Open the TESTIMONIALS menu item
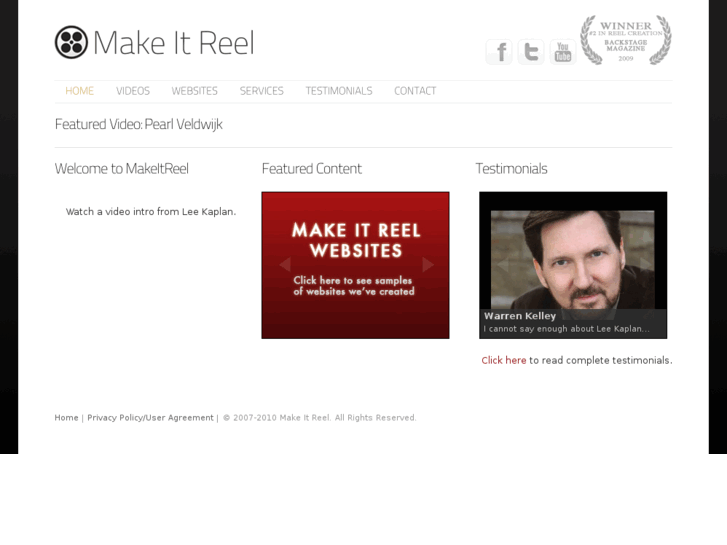The height and width of the screenshot is (545, 727). tap(339, 91)
